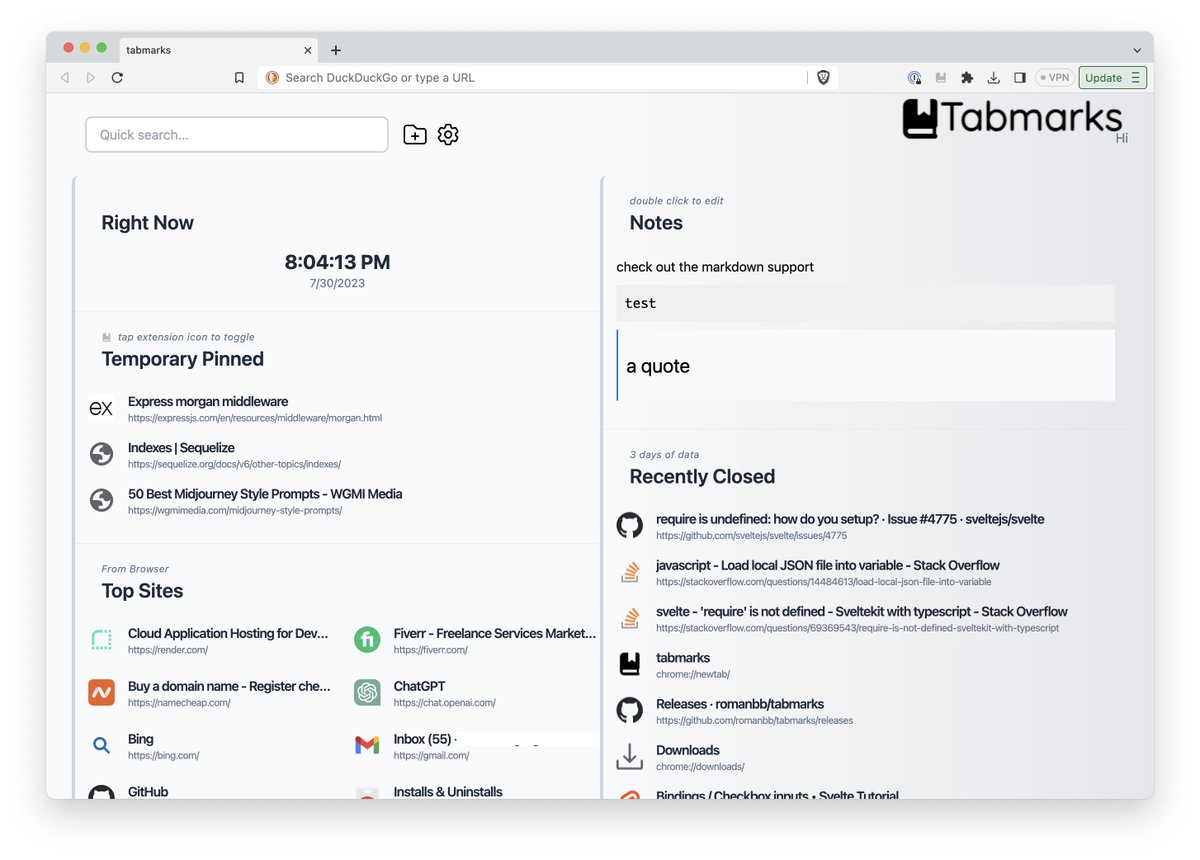
Task: Click the ChatGPT favicon
Action: [367, 692]
